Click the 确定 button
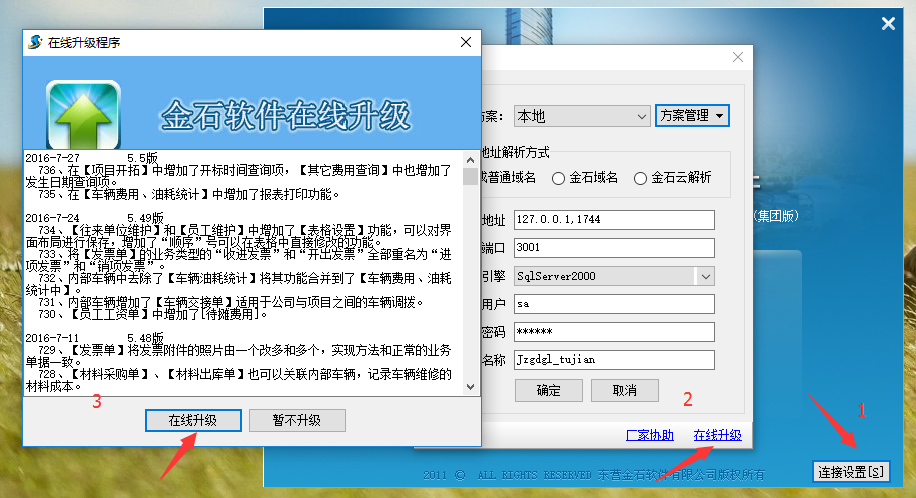Image resolution: width=916 pixels, height=498 pixels. 548,390
